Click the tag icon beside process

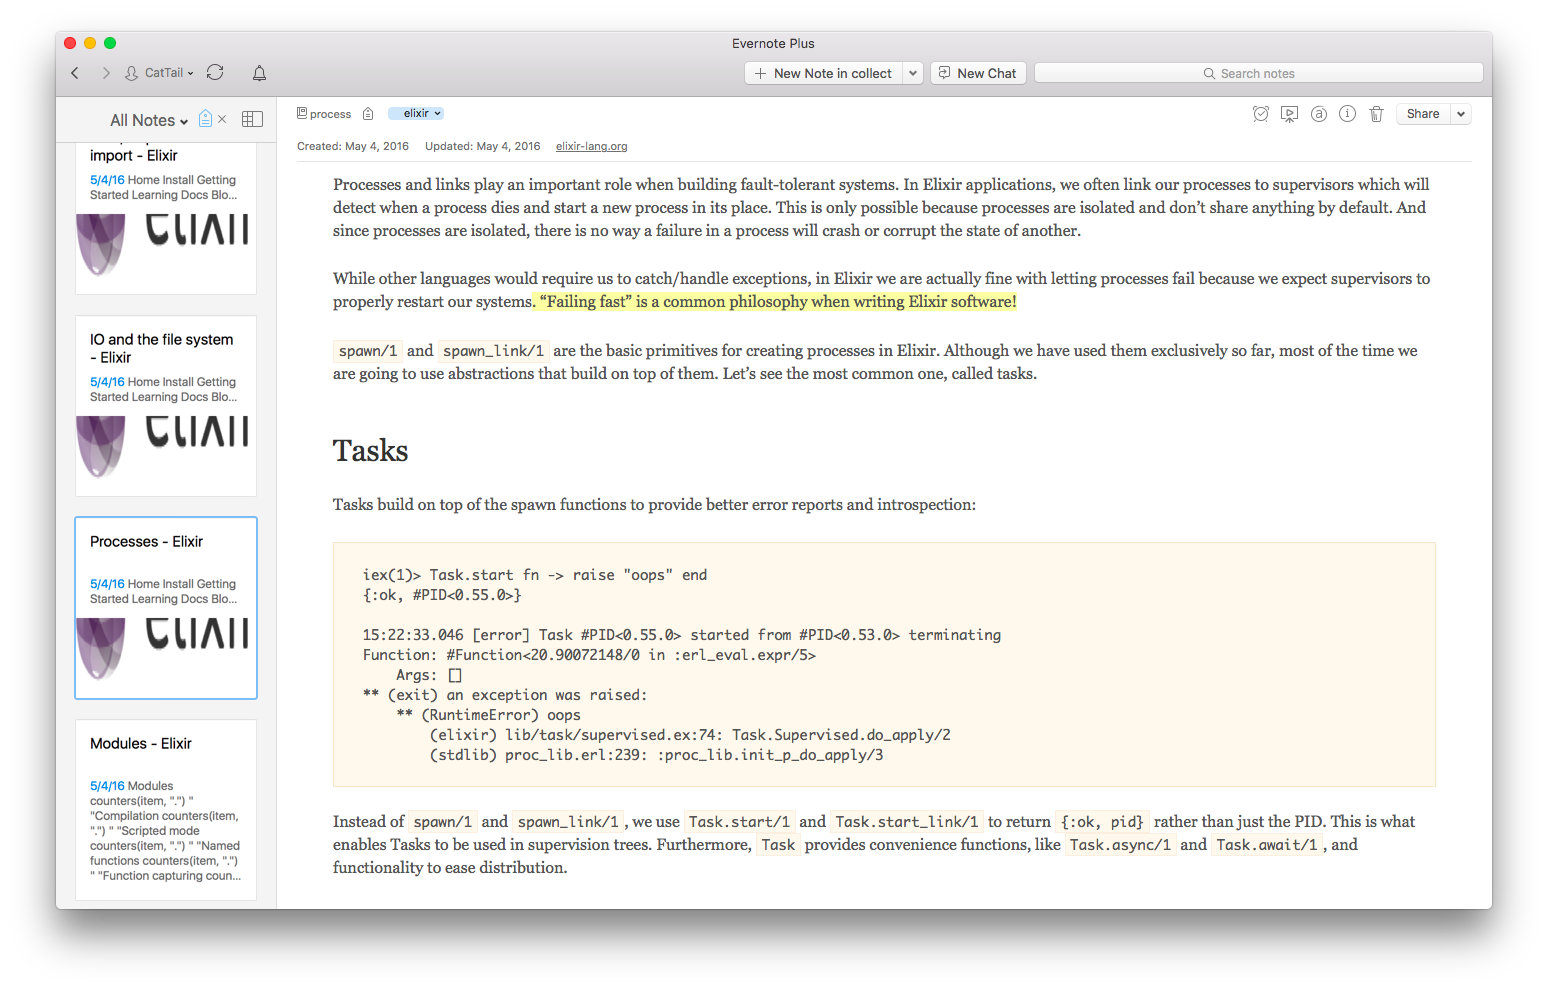368,114
